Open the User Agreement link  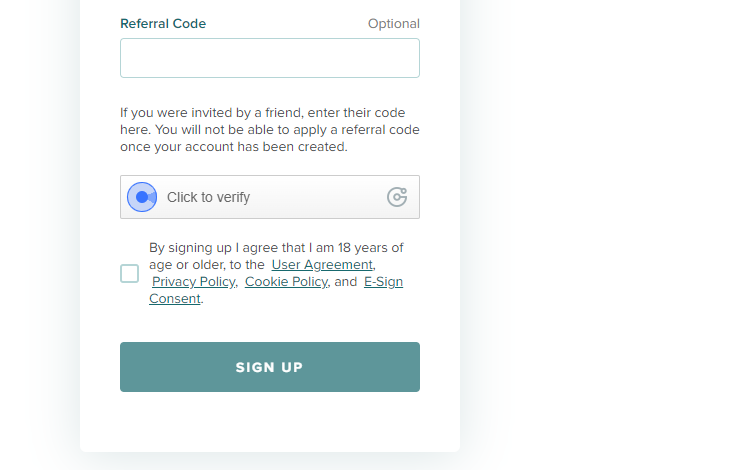pyautogui.click(x=322, y=265)
